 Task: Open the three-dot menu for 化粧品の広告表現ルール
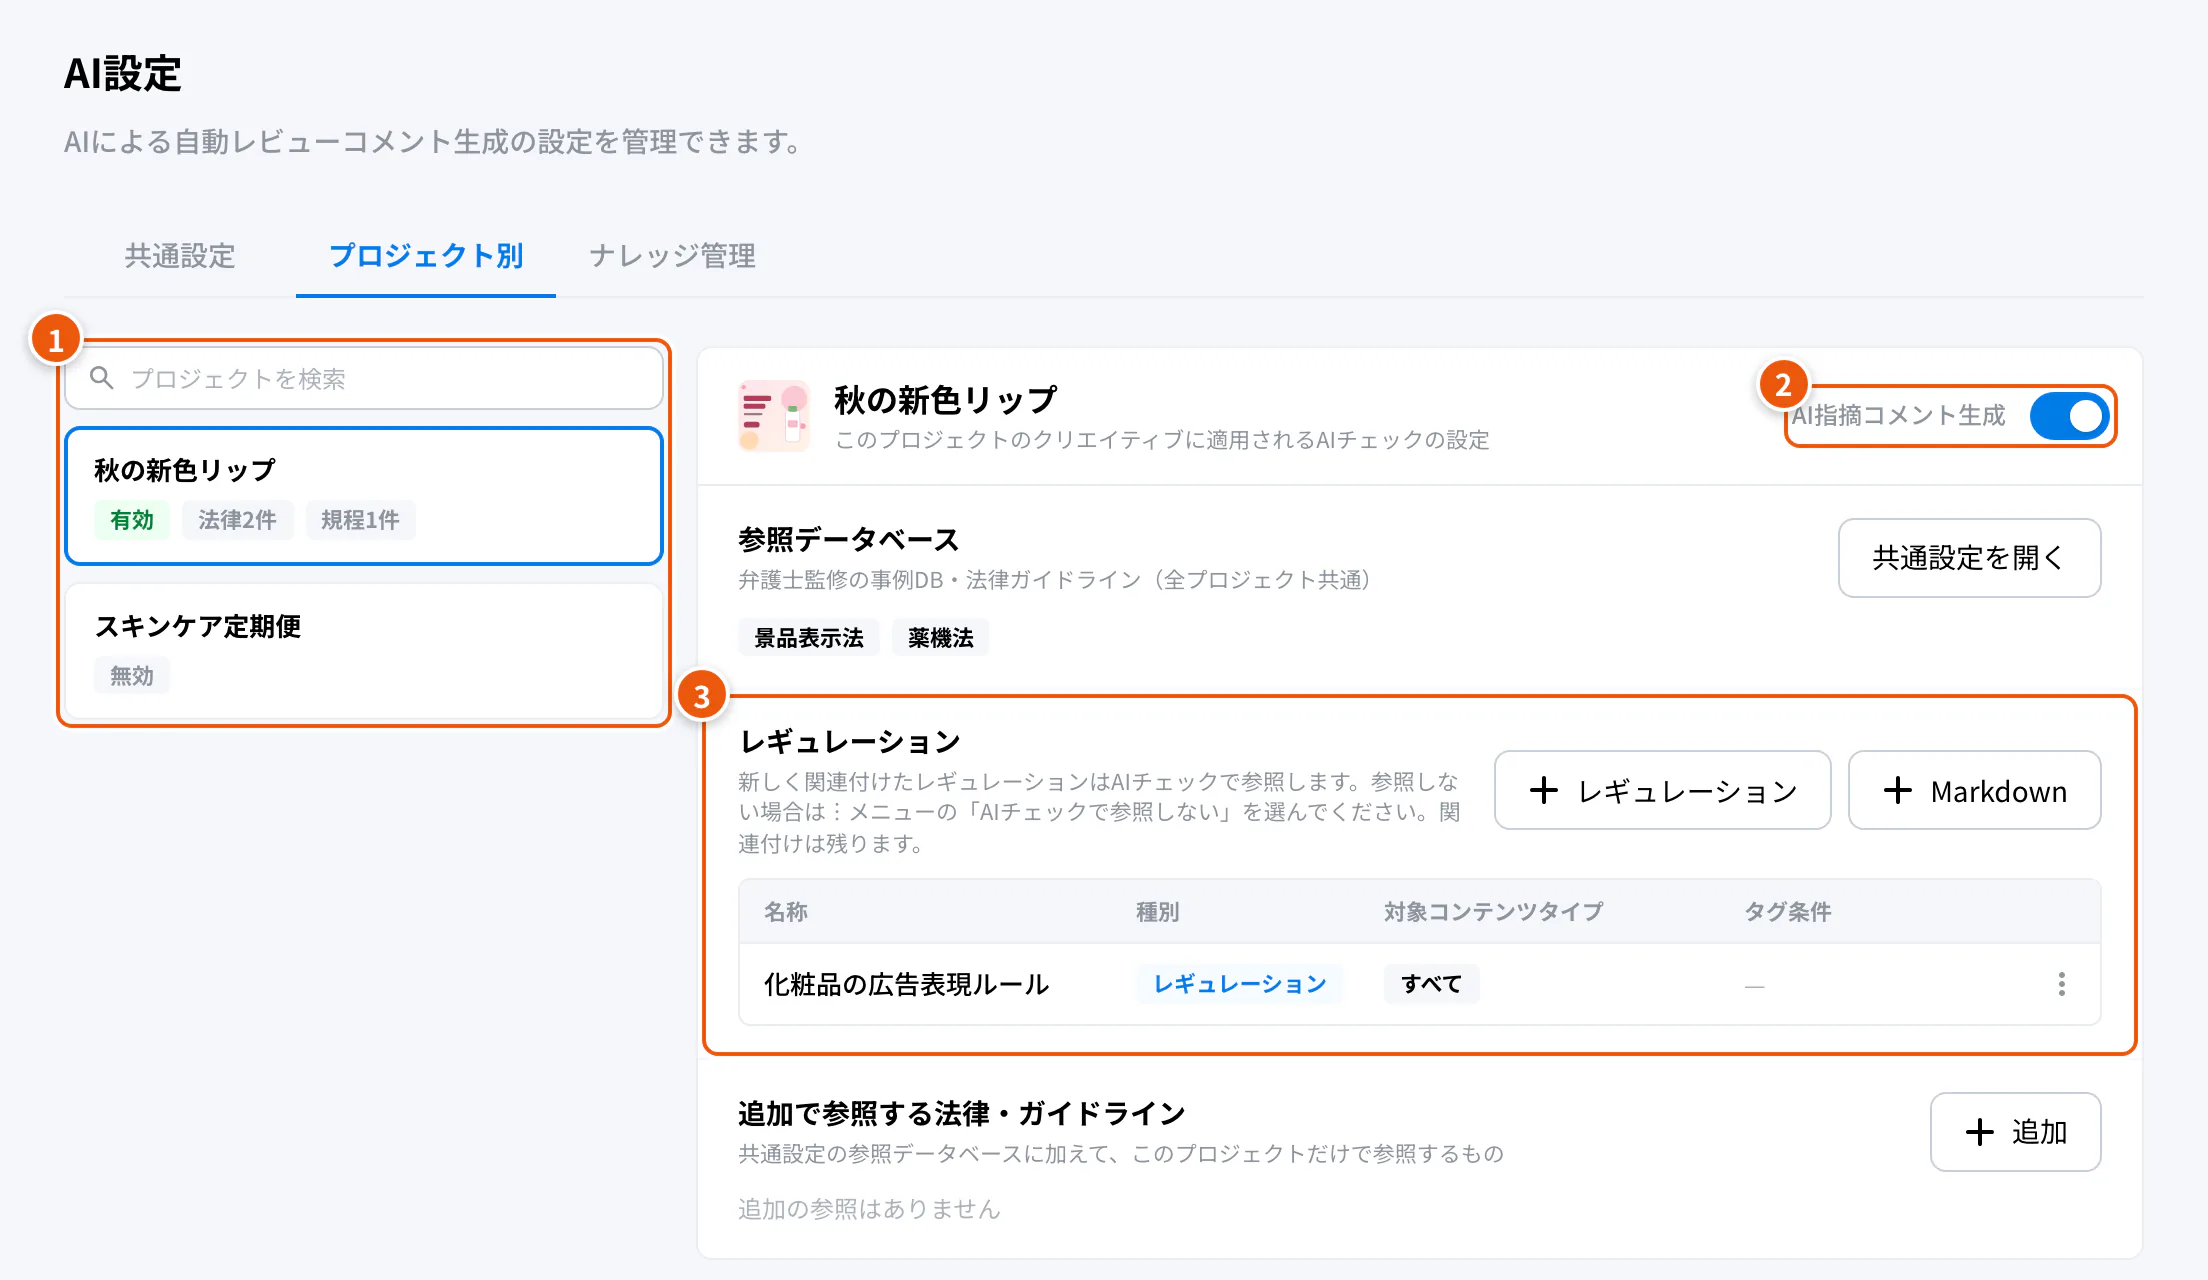tap(2061, 984)
